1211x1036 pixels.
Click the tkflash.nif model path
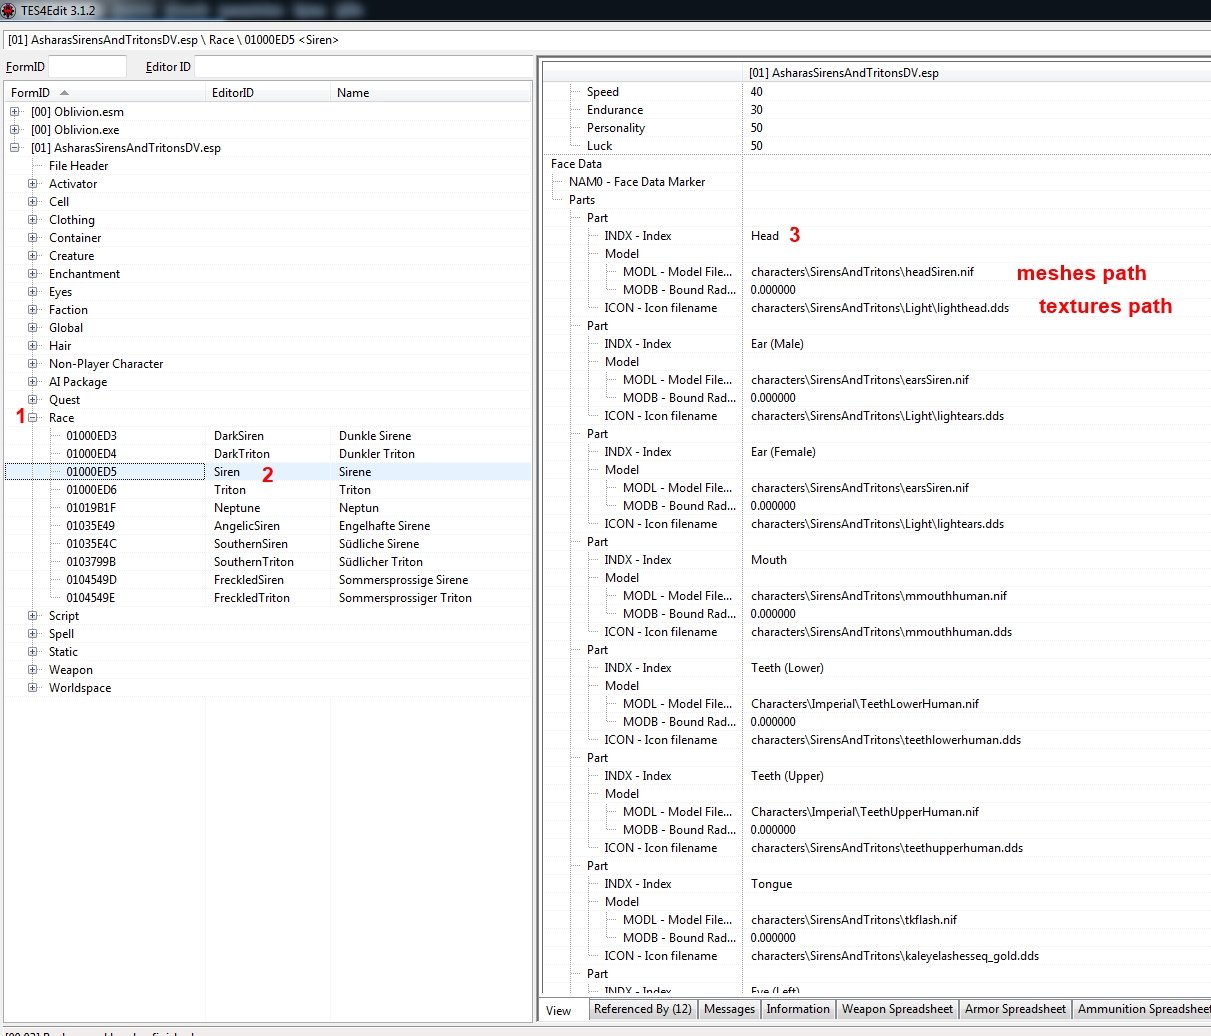point(854,920)
